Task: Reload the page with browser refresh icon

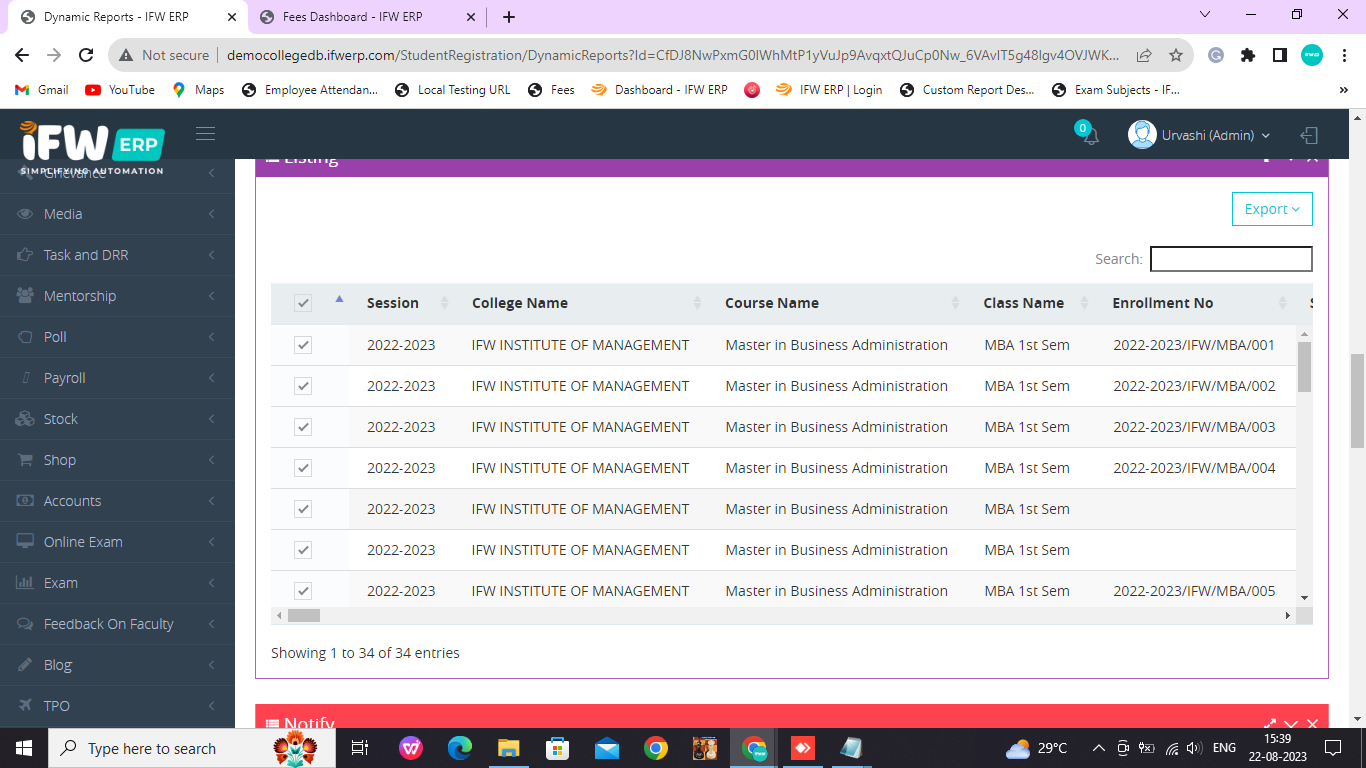Action: point(86,55)
